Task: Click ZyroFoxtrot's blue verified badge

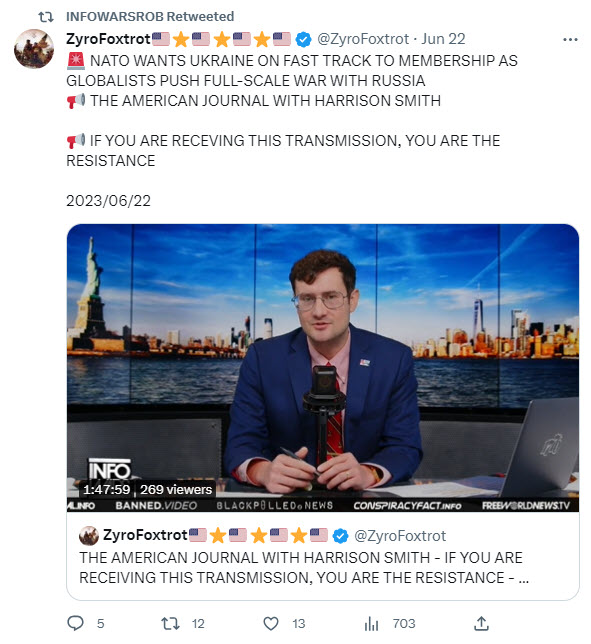Action: [x=304, y=39]
